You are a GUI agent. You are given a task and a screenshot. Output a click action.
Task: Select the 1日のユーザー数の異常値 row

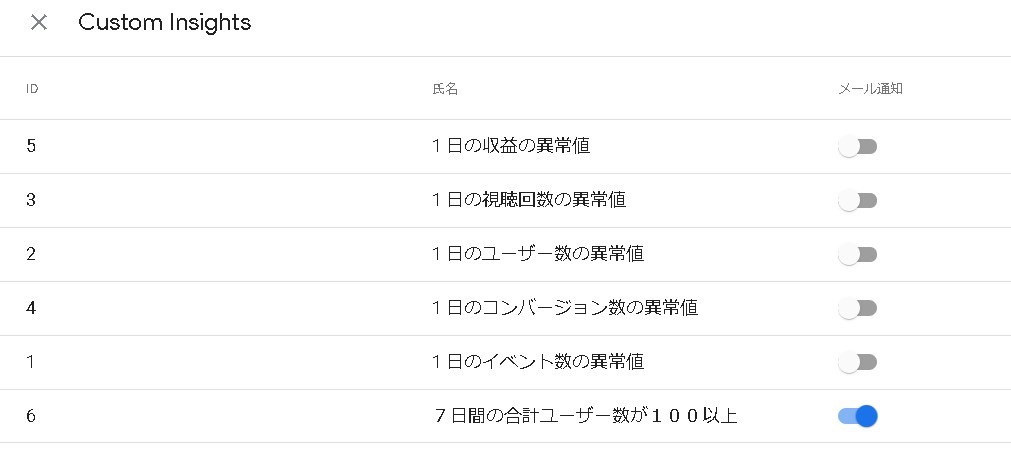click(x=538, y=254)
